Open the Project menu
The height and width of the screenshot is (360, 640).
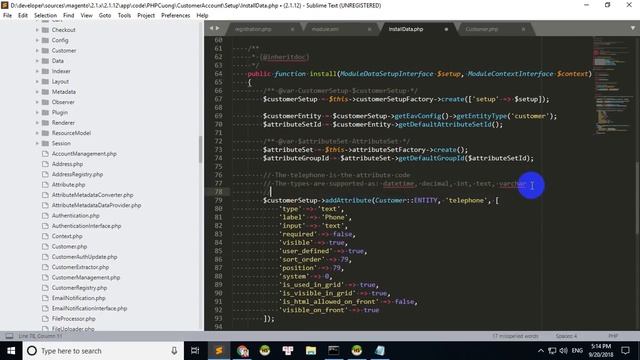click(146, 15)
